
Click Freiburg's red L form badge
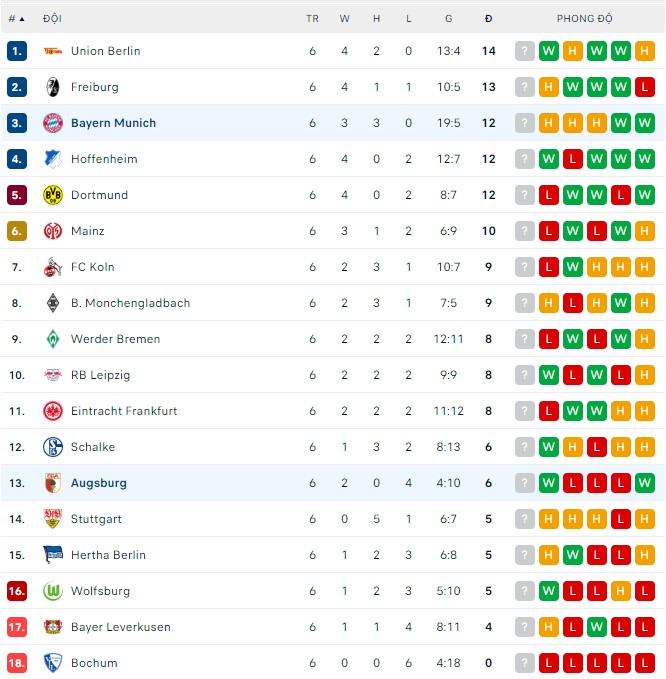click(x=645, y=87)
